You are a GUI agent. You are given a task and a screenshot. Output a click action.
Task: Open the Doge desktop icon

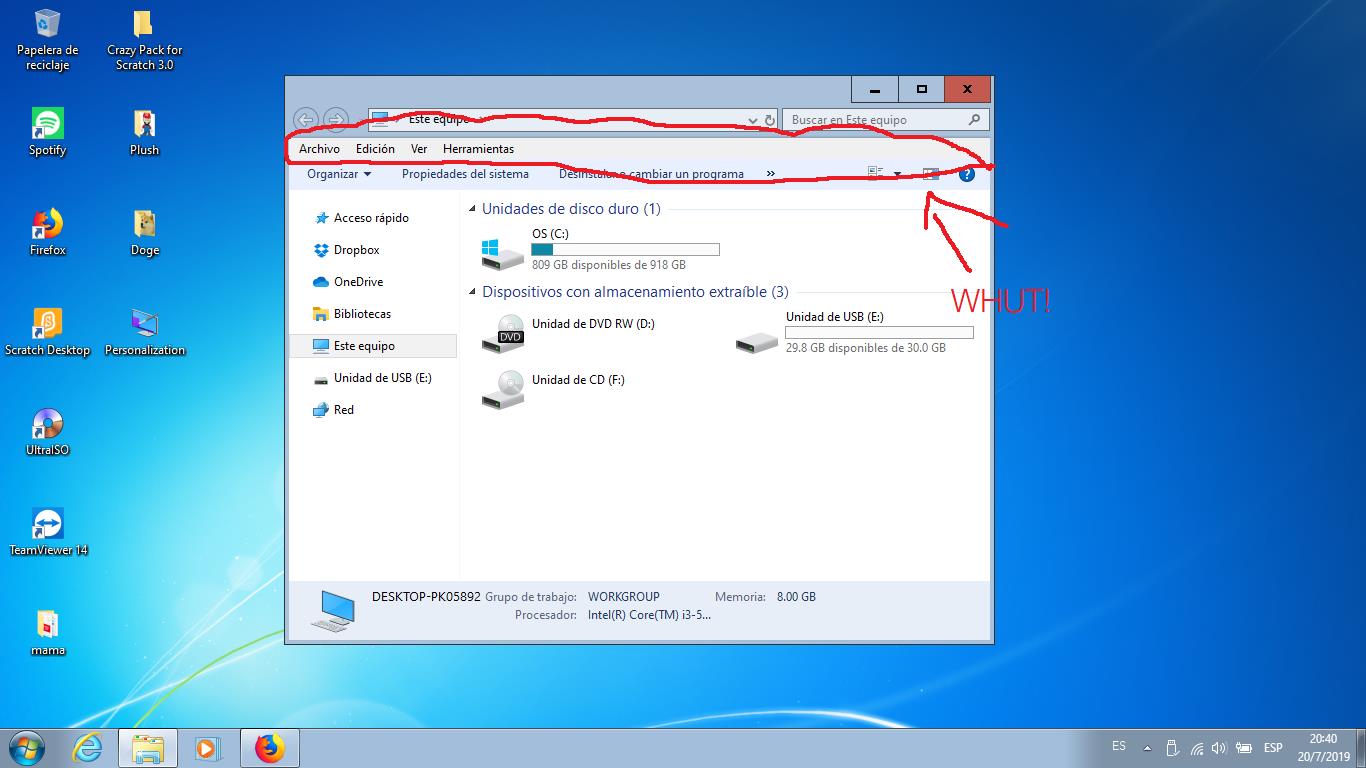click(x=144, y=232)
